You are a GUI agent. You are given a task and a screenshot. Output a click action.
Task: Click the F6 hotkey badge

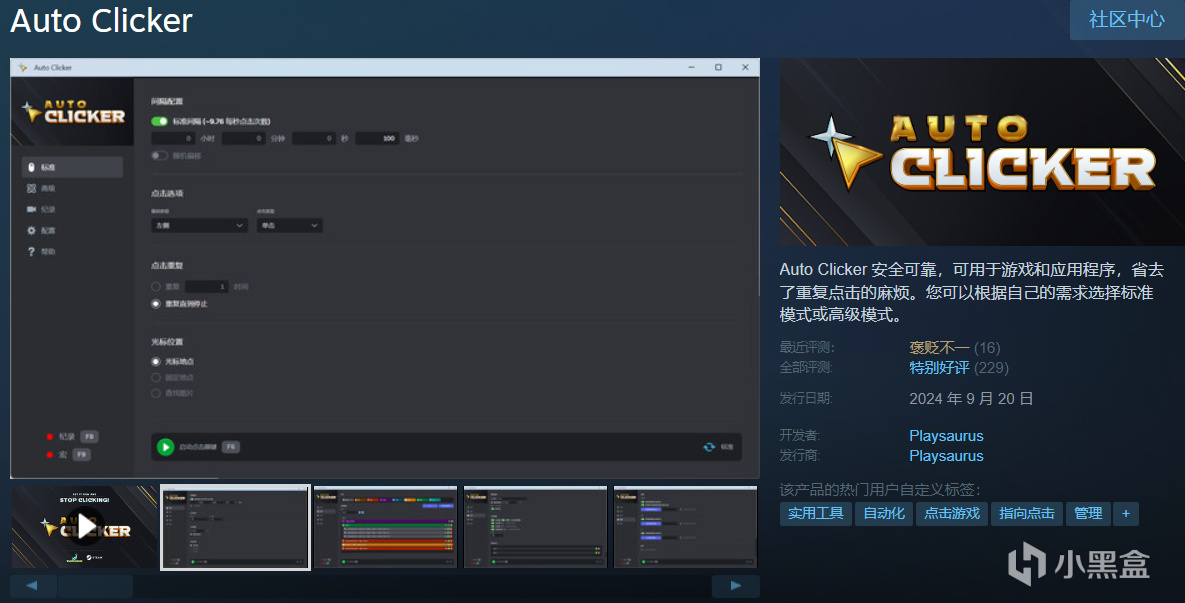pyautogui.click(x=231, y=447)
